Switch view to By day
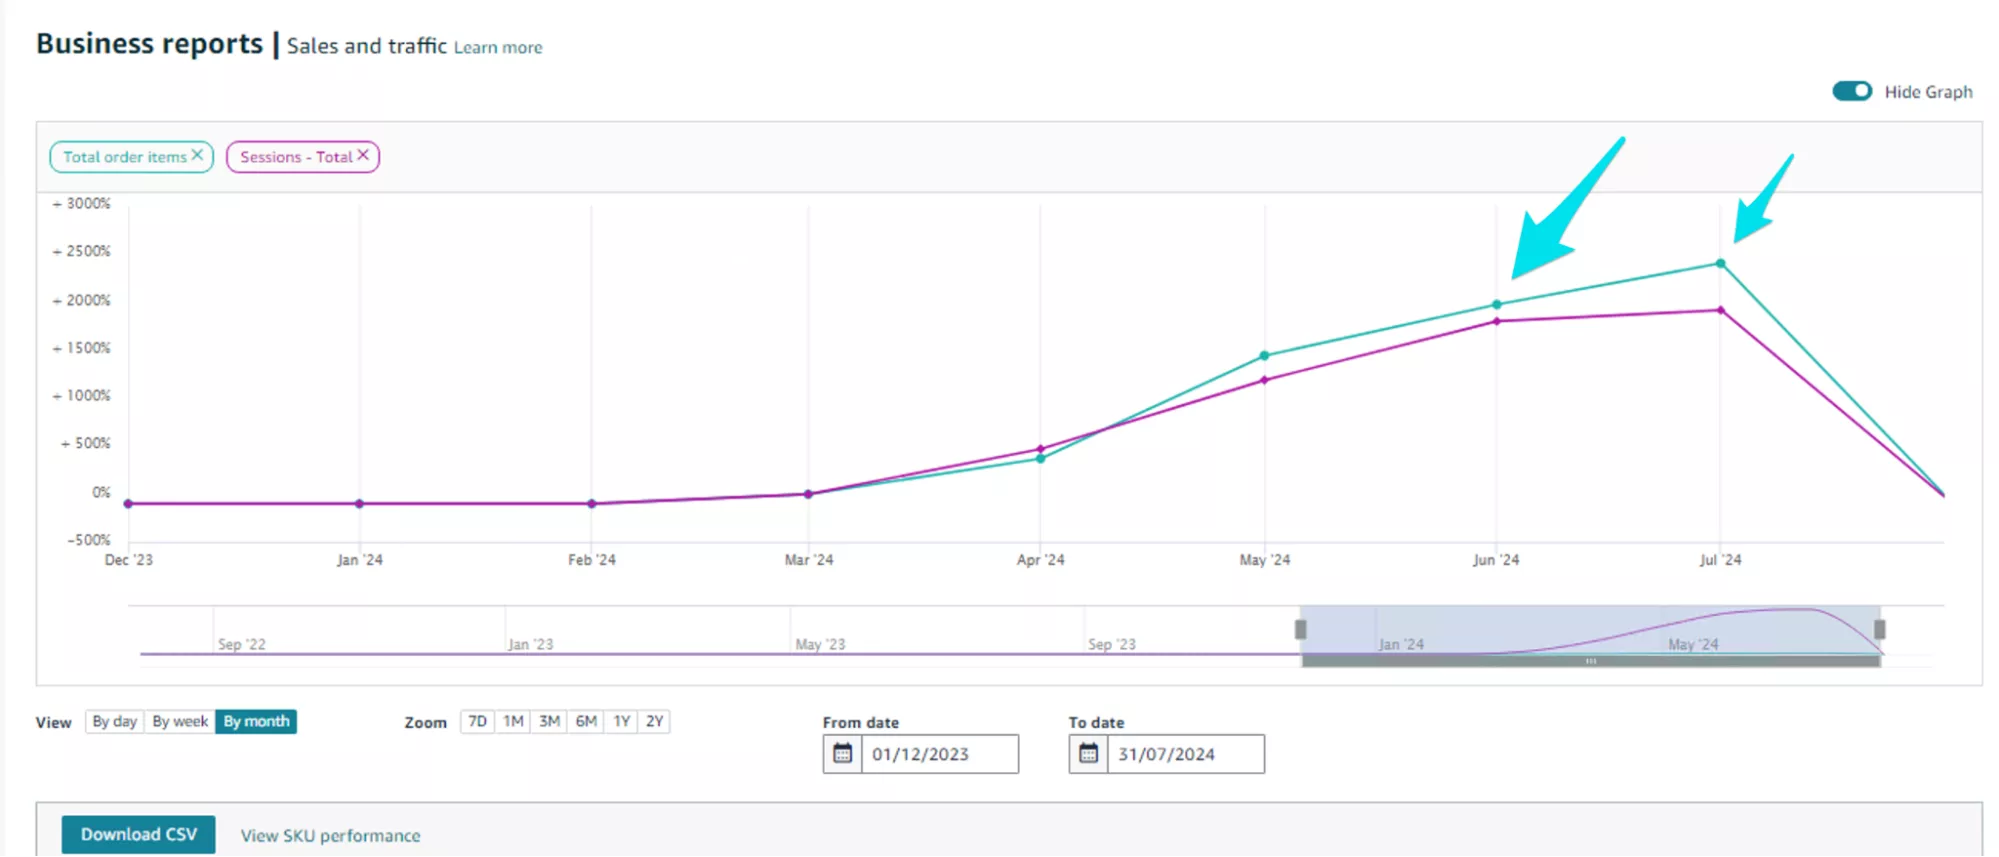Image resolution: width=1999 pixels, height=857 pixels. [114, 721]
